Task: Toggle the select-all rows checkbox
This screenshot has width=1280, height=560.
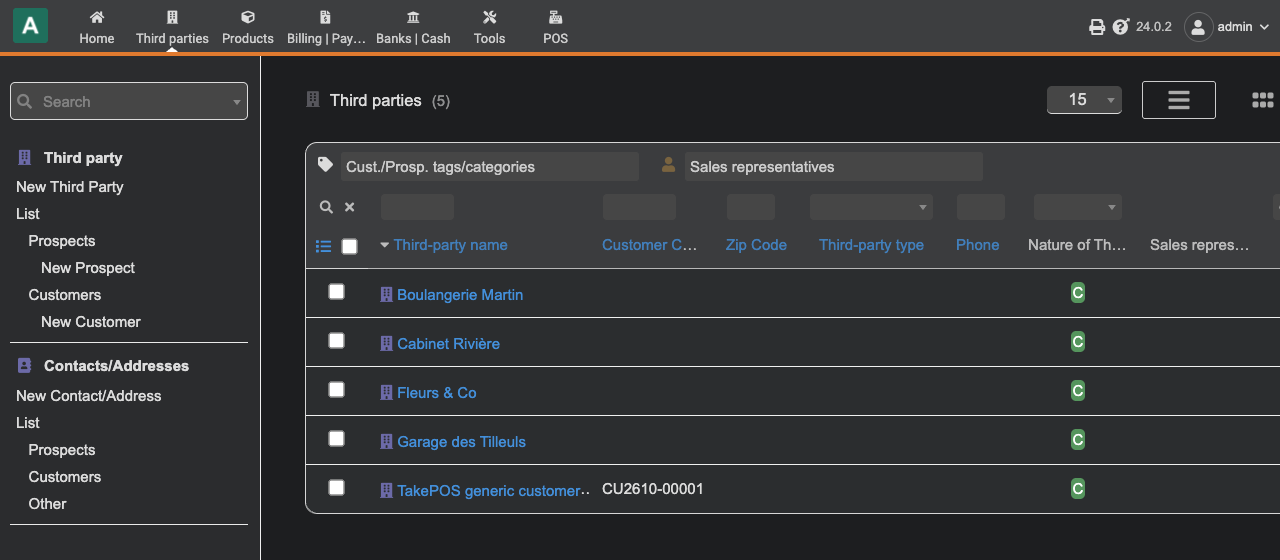Action: tap(349, 246)
